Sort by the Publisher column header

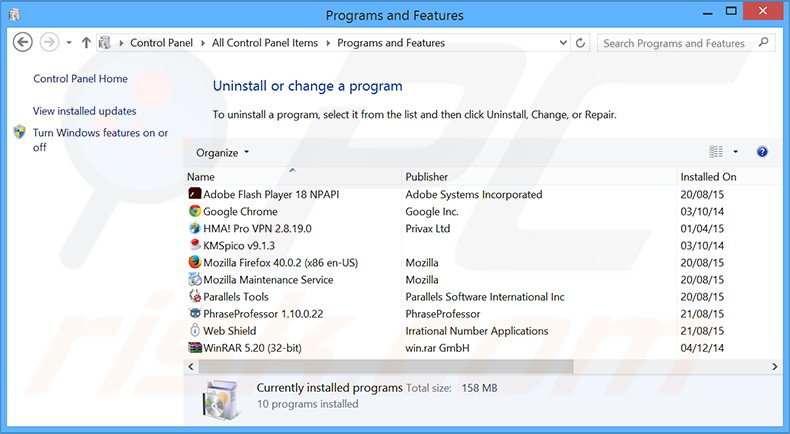click(x=426, y=177)
